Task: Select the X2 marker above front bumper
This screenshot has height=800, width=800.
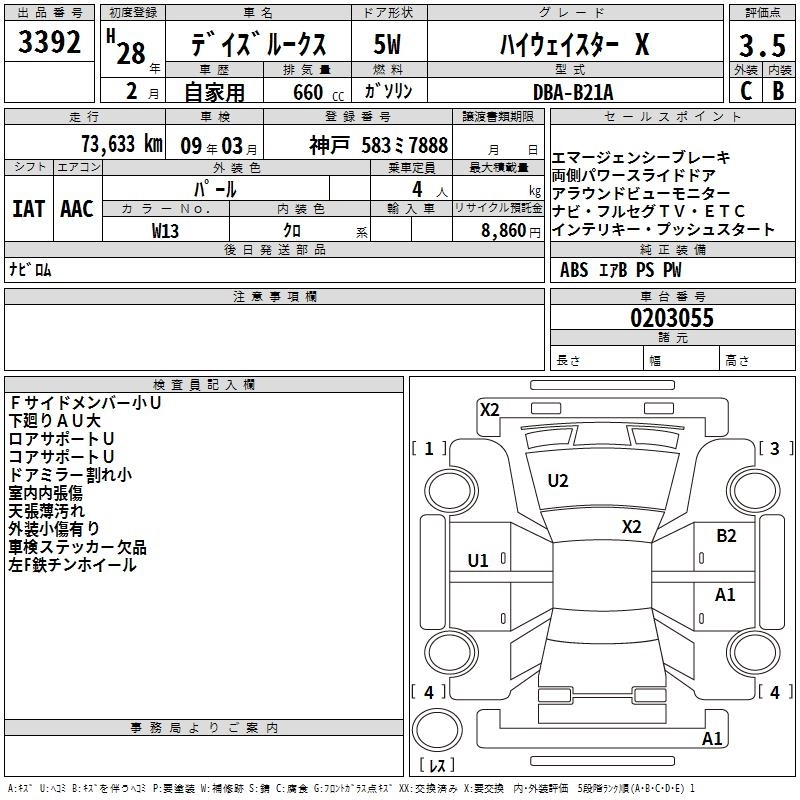Action: [489, 409]
